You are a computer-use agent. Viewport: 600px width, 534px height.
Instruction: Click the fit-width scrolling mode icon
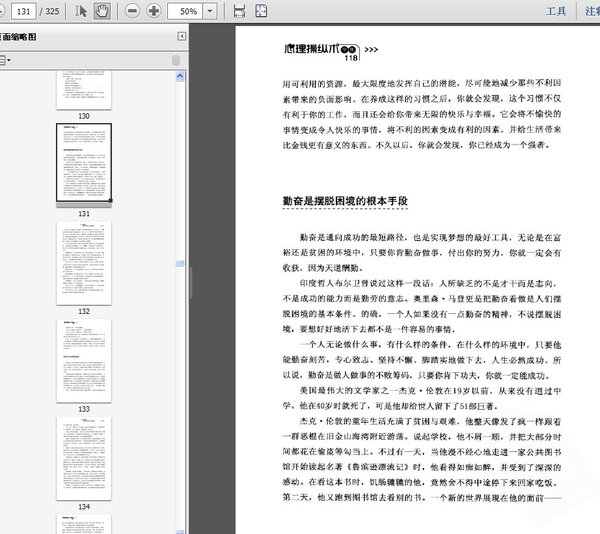coord(239,11)
